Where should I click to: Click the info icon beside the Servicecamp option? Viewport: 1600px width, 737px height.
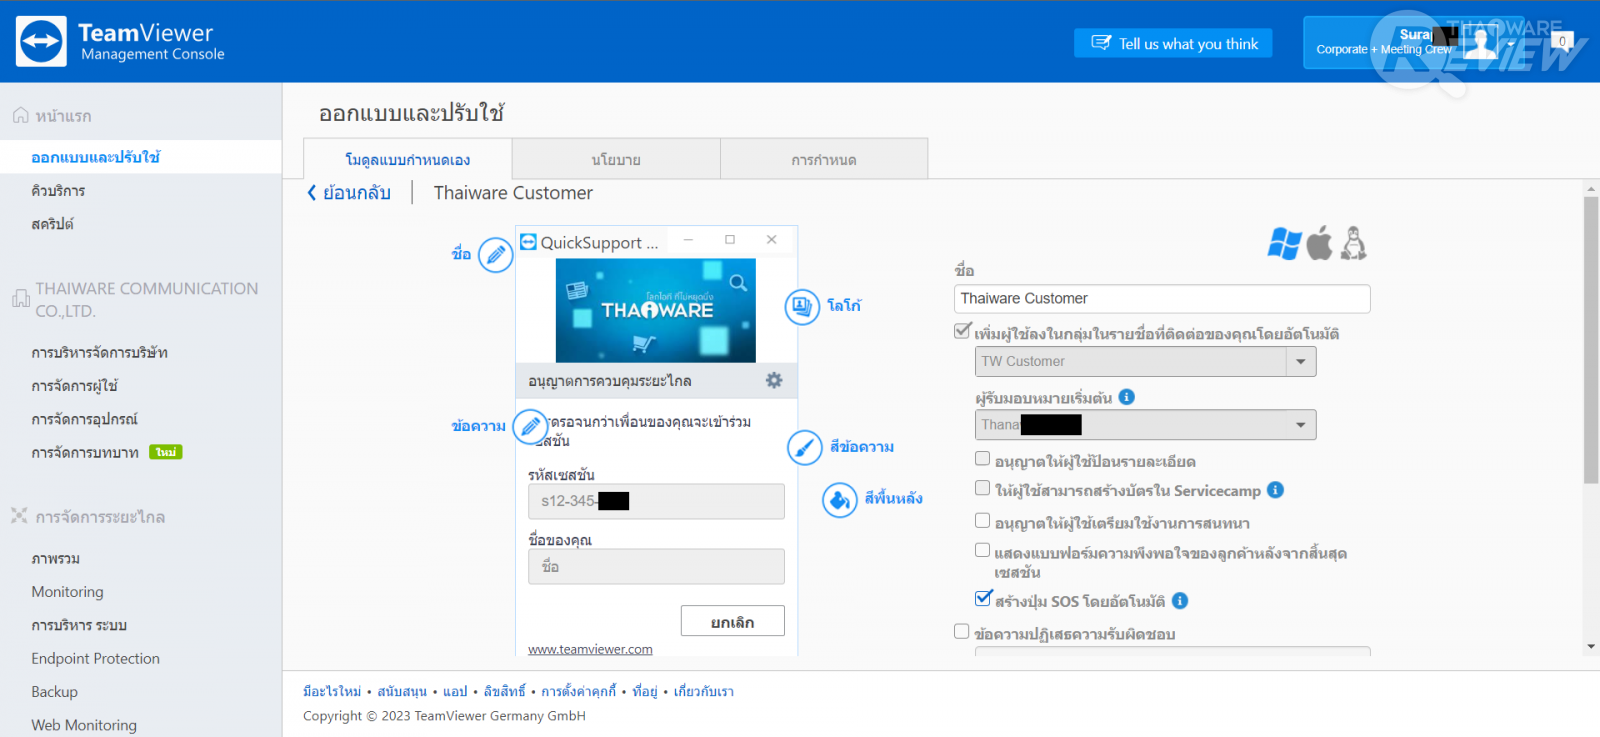tap(1275, 490)
